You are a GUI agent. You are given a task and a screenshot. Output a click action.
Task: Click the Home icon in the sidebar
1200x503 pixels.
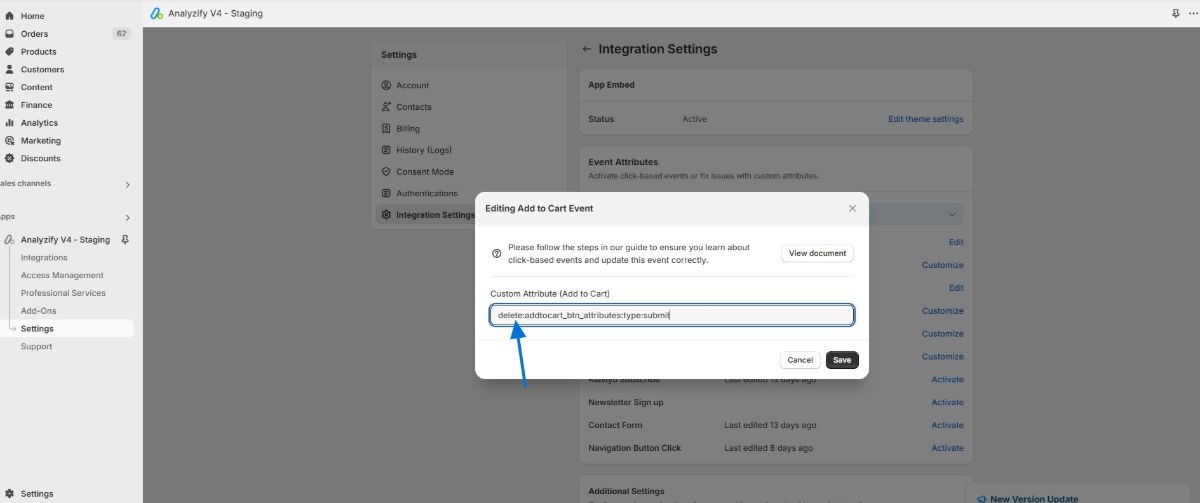pos(10,16)
